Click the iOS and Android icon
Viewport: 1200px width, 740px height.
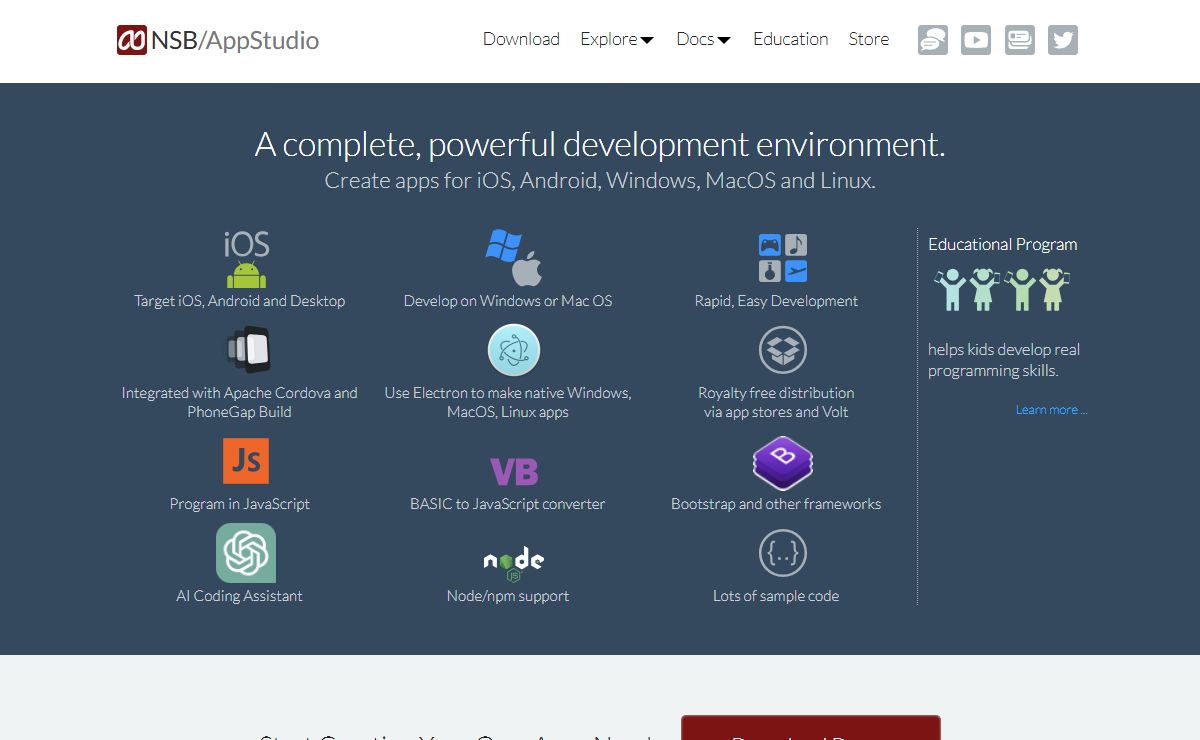coord(246,259)
